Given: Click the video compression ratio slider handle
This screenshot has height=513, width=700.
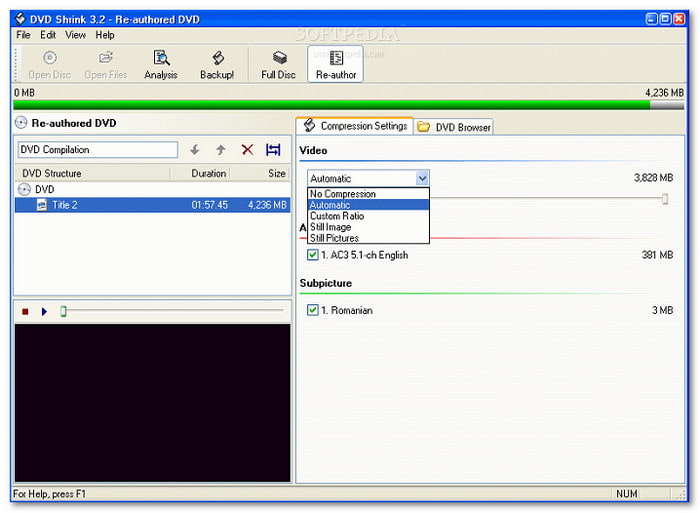Looking at the screenshot, I should 665,199.
